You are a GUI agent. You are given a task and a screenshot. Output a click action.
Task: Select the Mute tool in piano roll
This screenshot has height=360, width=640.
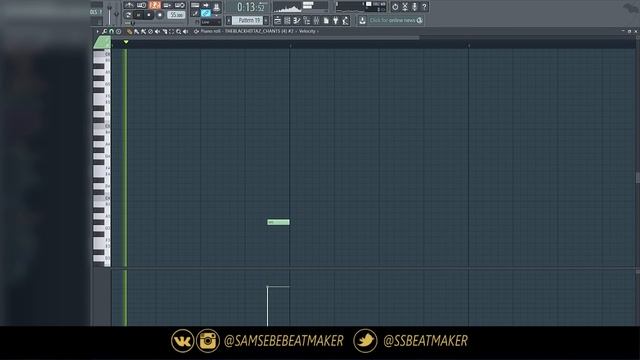click(x=157, y=31)
